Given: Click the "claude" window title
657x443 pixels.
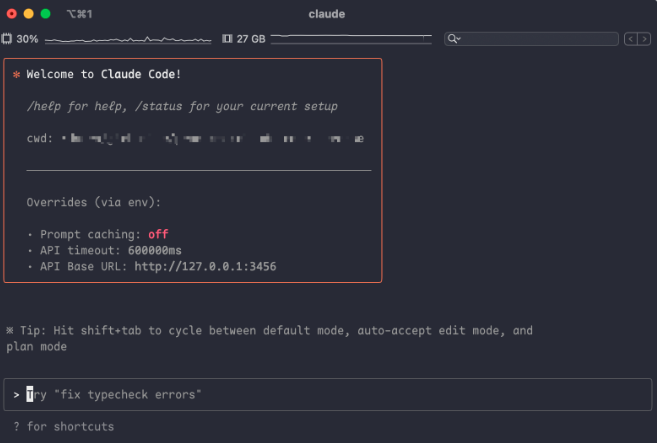Looking at the screenshot, I should click(x=328, y=13).
